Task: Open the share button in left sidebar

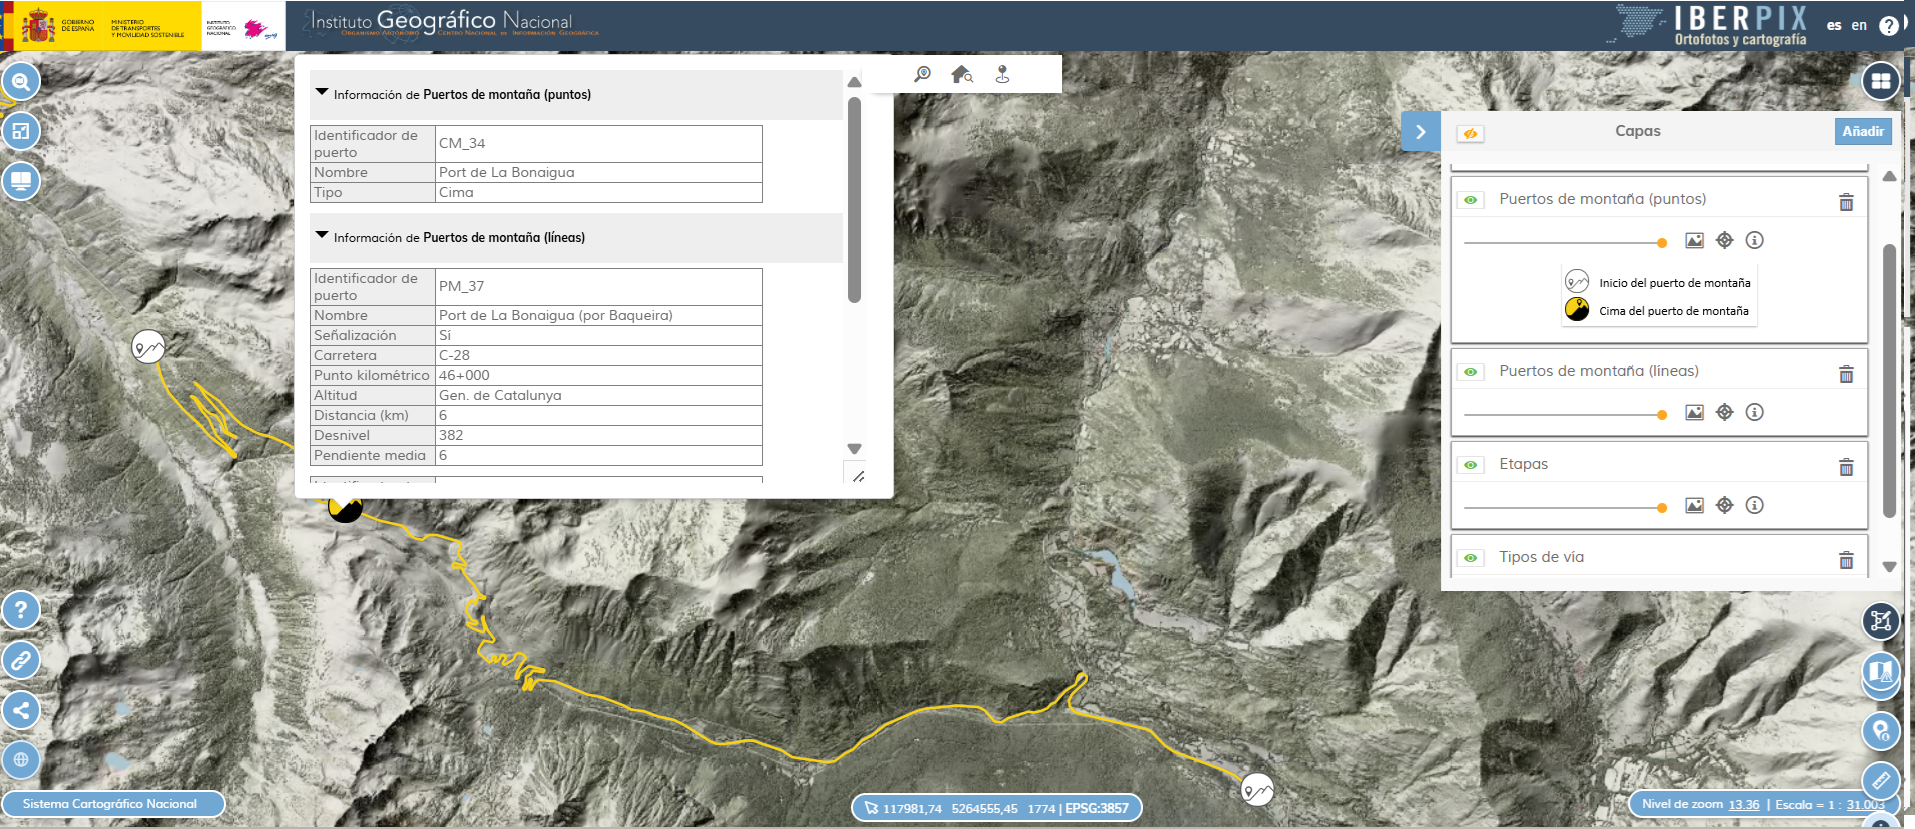Action: pyautogui.click(x=21, y=710)
